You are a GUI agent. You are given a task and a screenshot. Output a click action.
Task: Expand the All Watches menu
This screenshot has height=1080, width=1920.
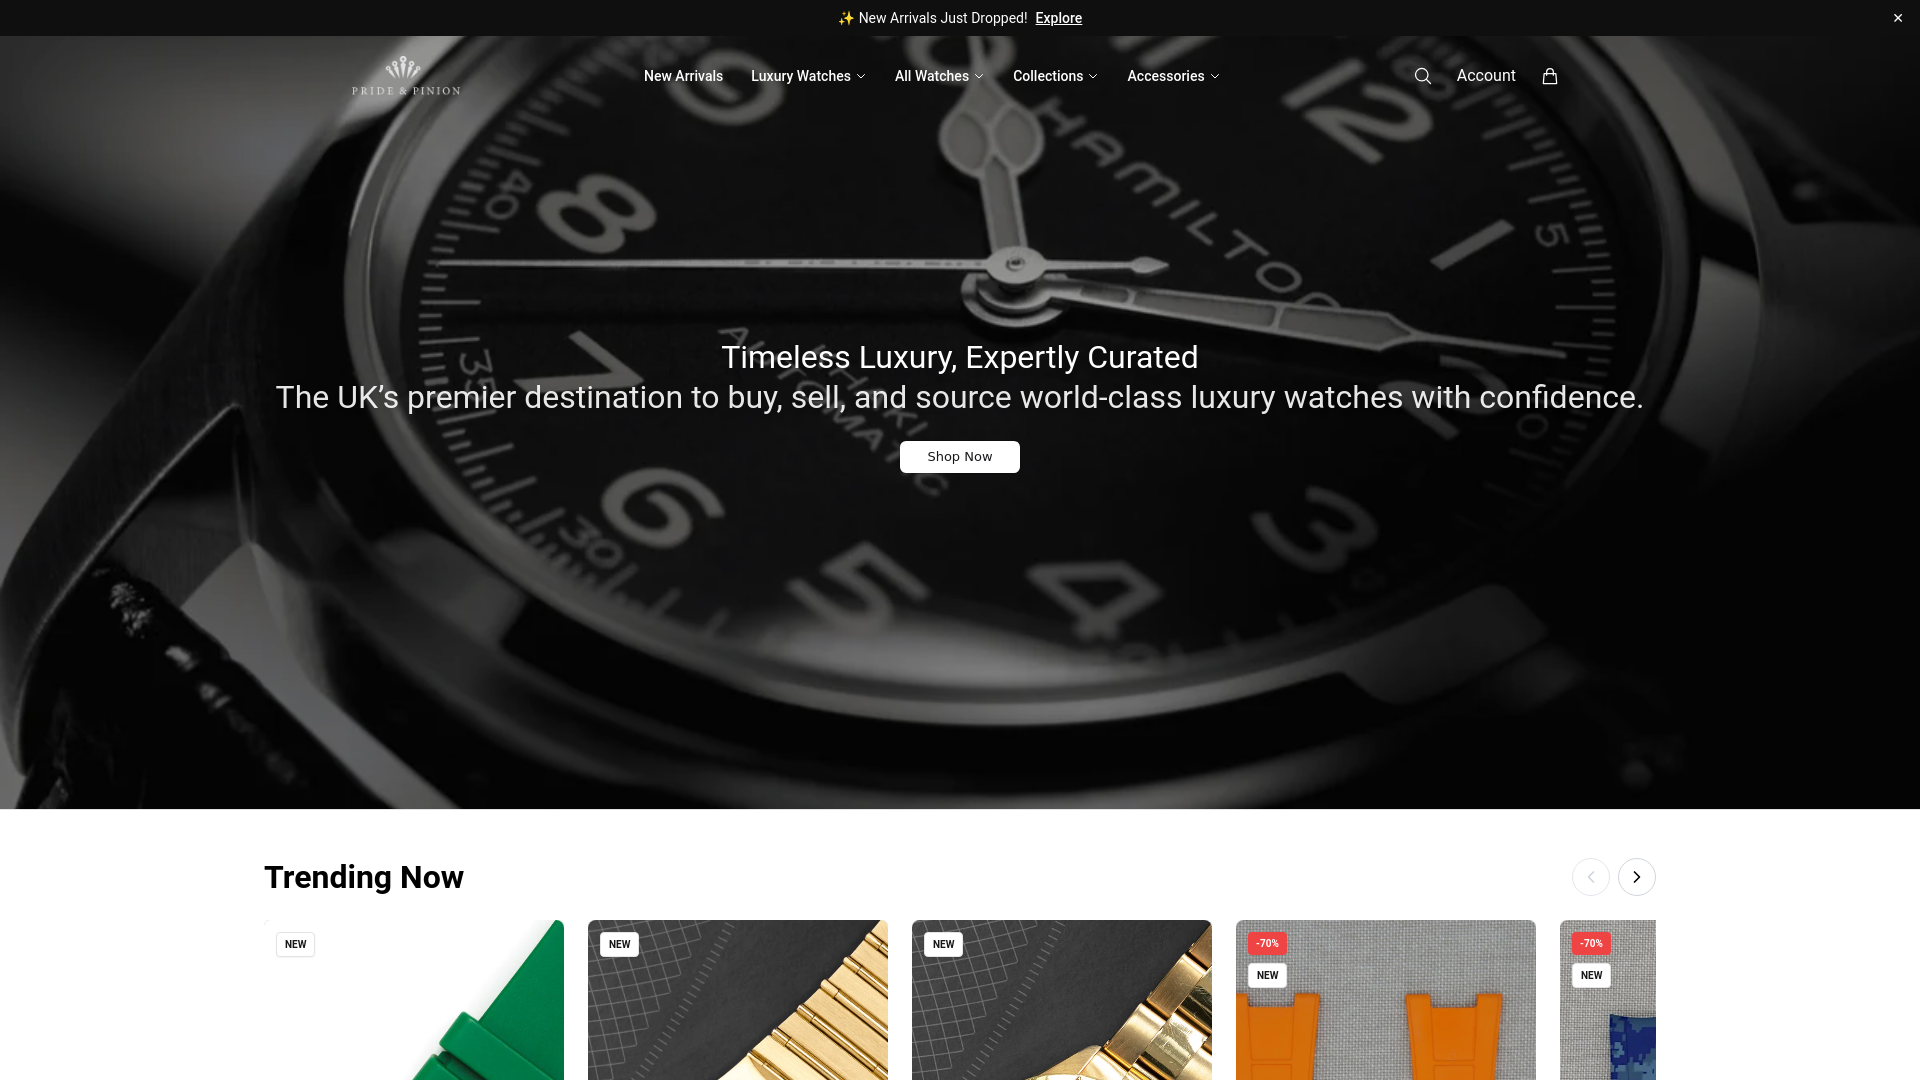[x=939, y=76]
